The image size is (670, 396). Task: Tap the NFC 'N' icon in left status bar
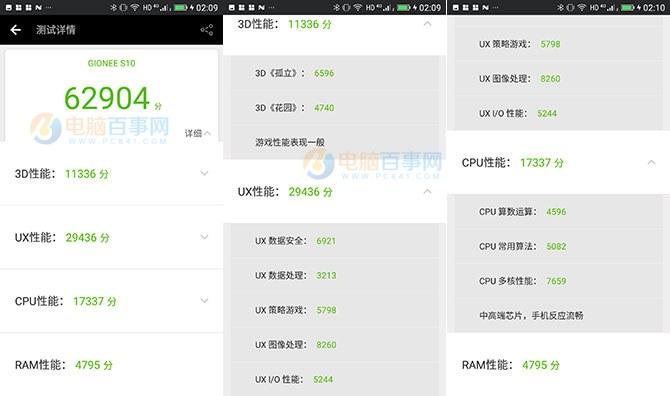coord(38,8)
